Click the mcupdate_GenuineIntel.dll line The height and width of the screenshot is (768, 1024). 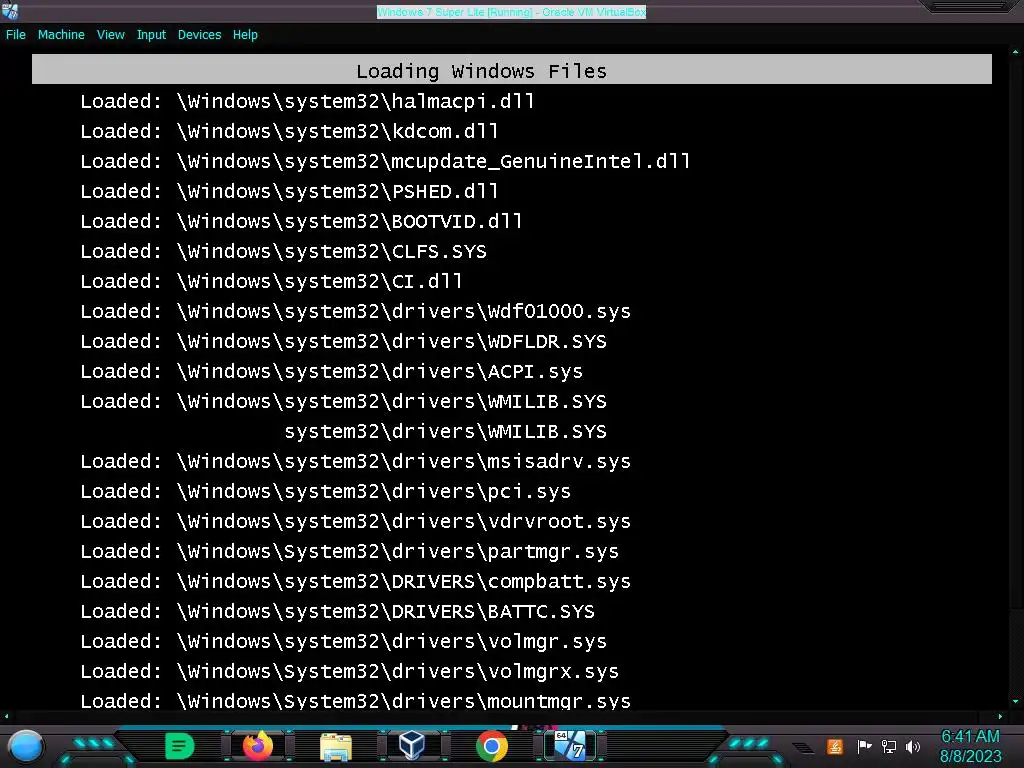pos(385,162)
